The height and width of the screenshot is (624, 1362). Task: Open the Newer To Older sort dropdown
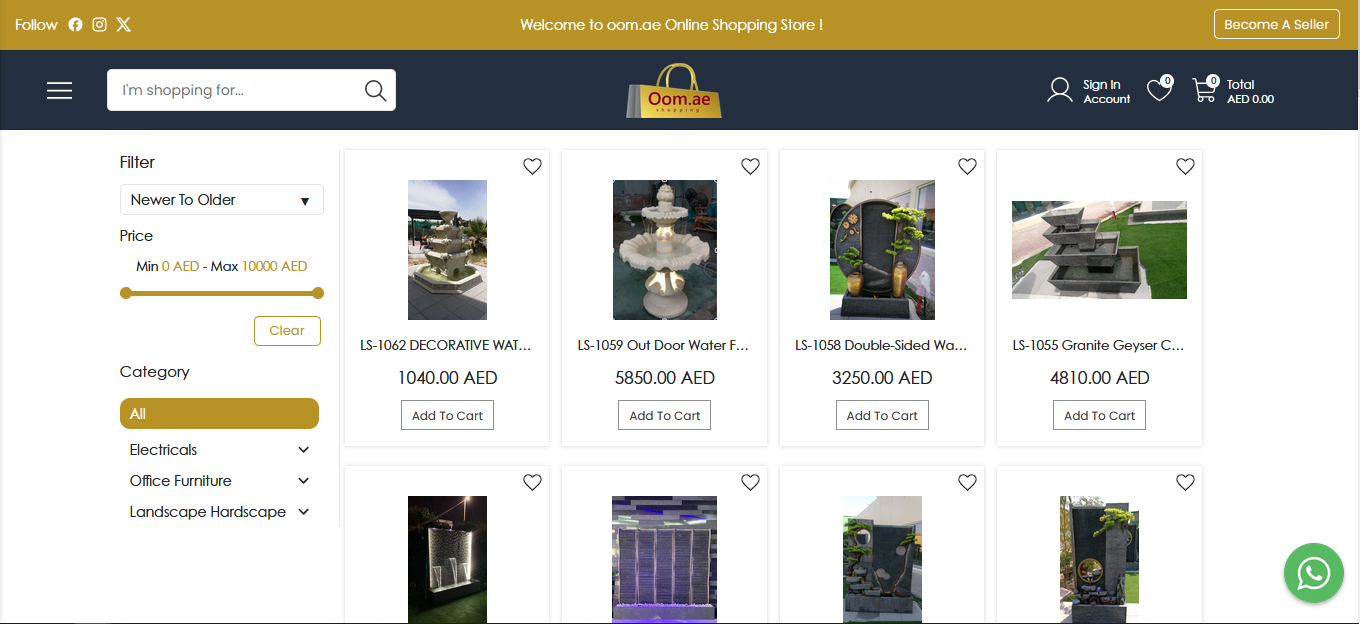pos(222,200)
